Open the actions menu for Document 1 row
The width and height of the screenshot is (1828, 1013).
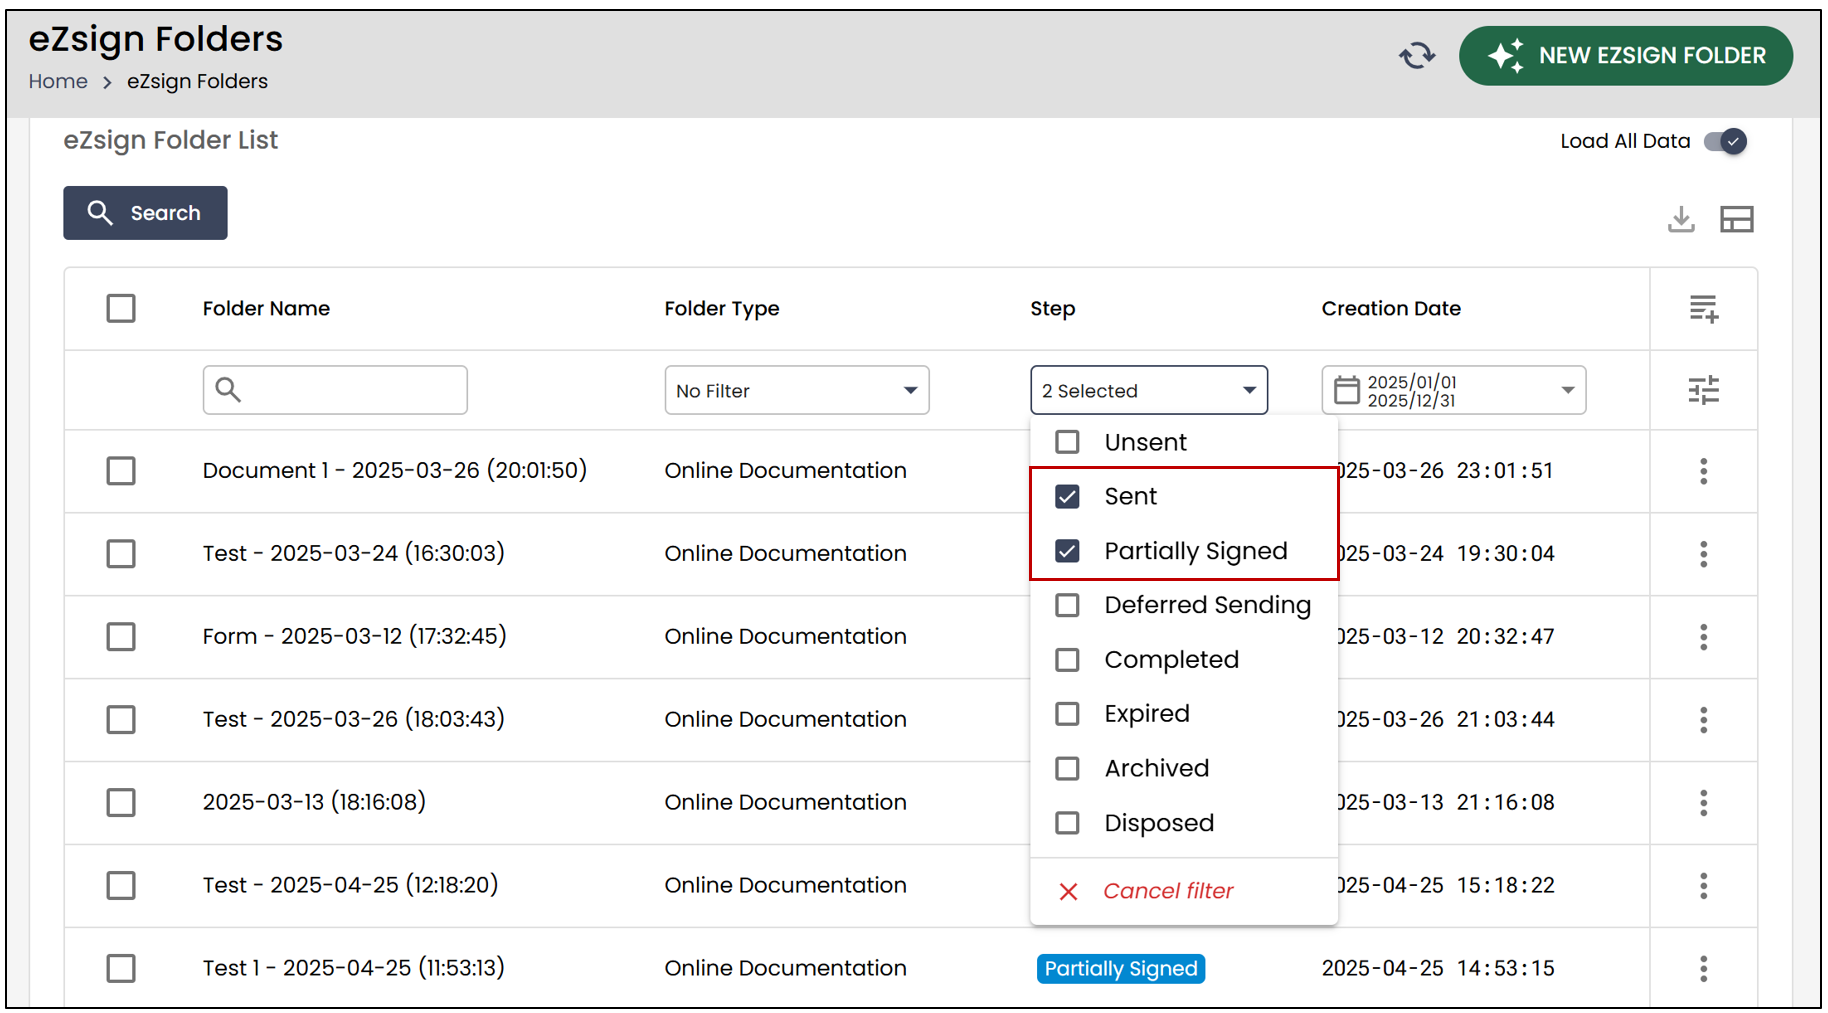(x=1704, y=471)
